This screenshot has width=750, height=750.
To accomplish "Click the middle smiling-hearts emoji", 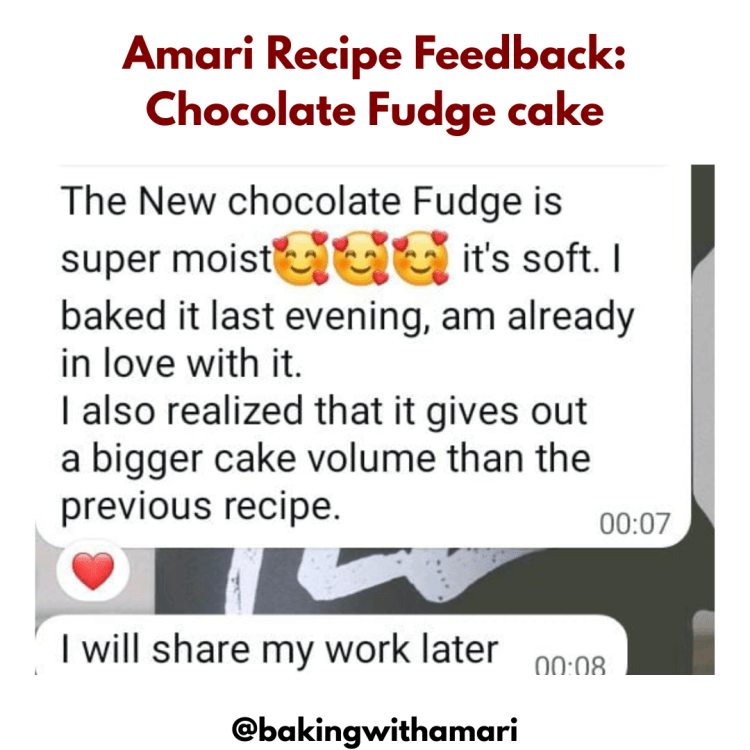I will pos(361,258).
